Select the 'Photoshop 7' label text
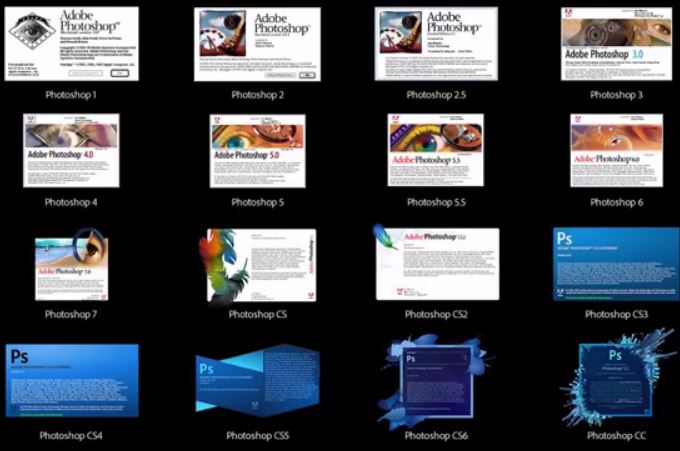The height and width of the screenshot is (451, 680). point(71,314)
